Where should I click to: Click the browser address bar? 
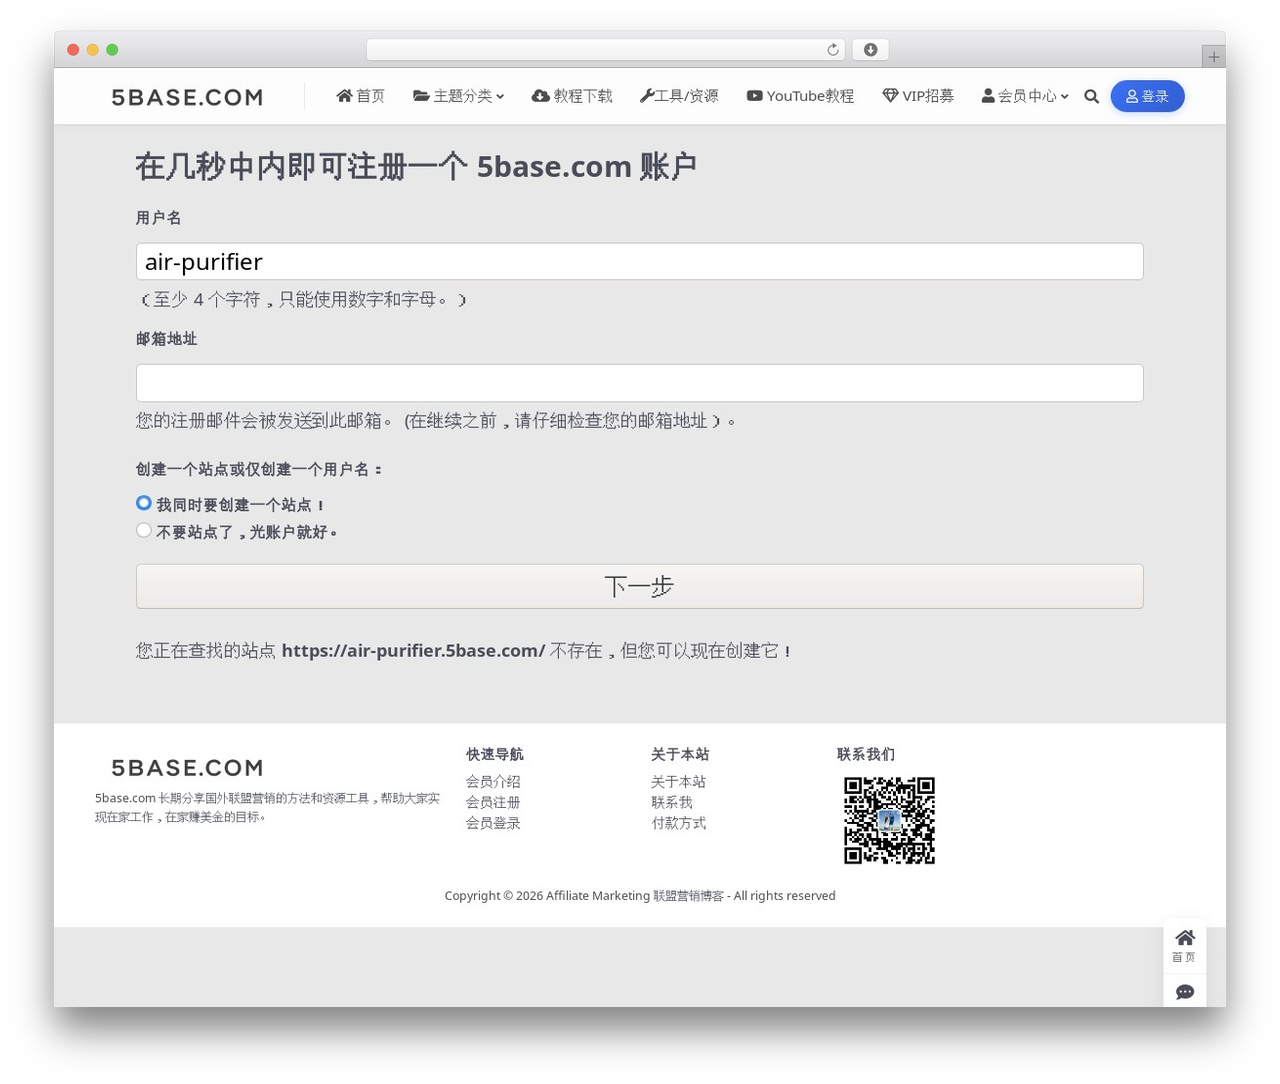click(606, 50)
